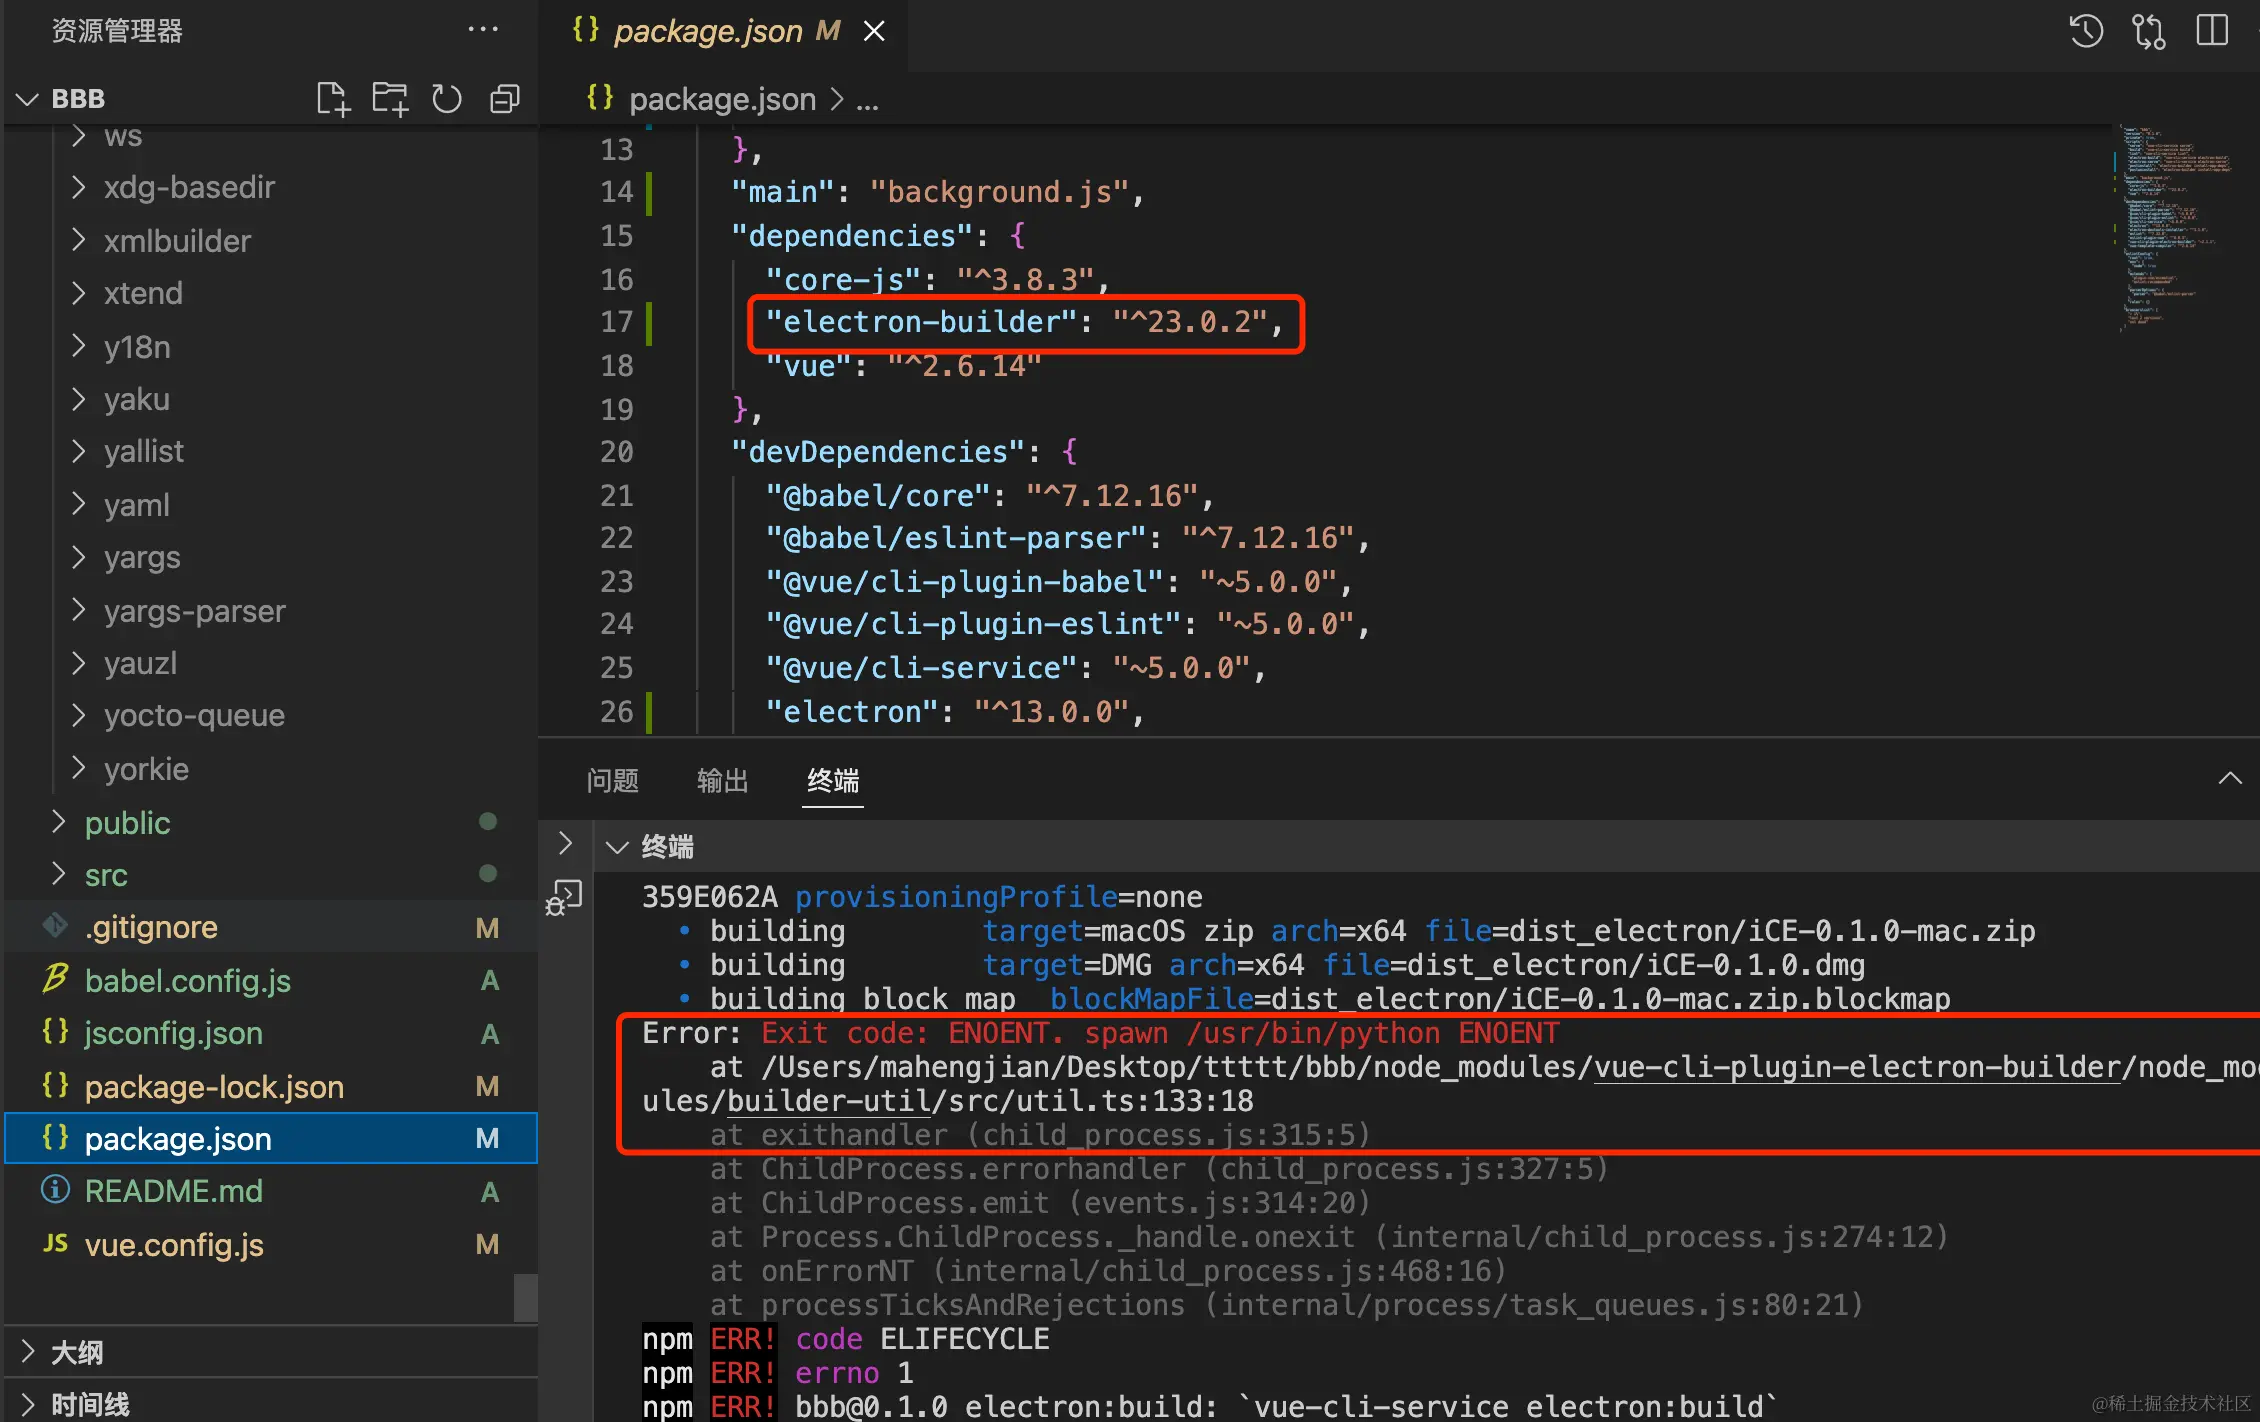Viewport: 2260px width, 1422px height.
Task: Click the babel.config.js file icon
Action: 55,979
